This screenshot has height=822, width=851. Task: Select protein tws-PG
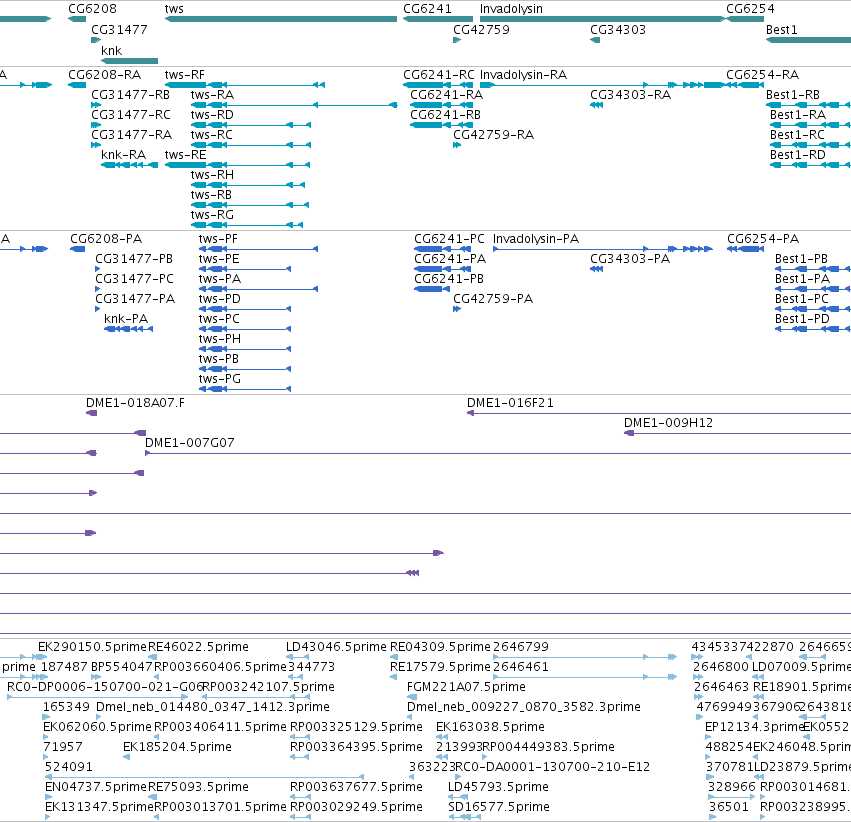coord(245,388)
